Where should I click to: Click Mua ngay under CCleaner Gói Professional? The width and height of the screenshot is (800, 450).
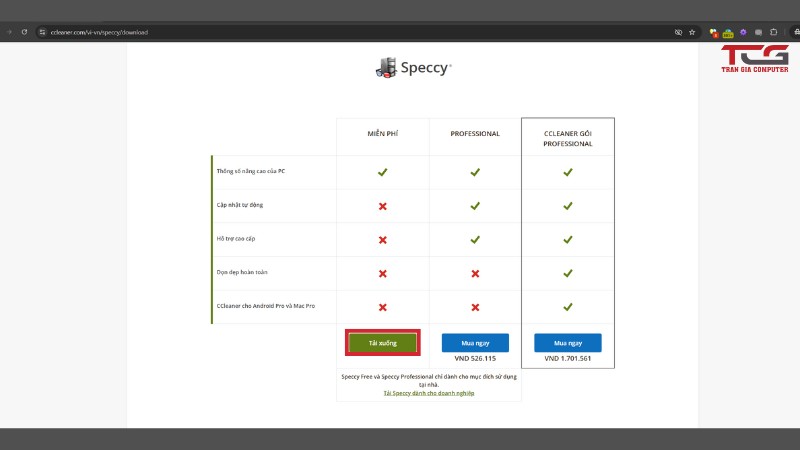click(567, 343)
